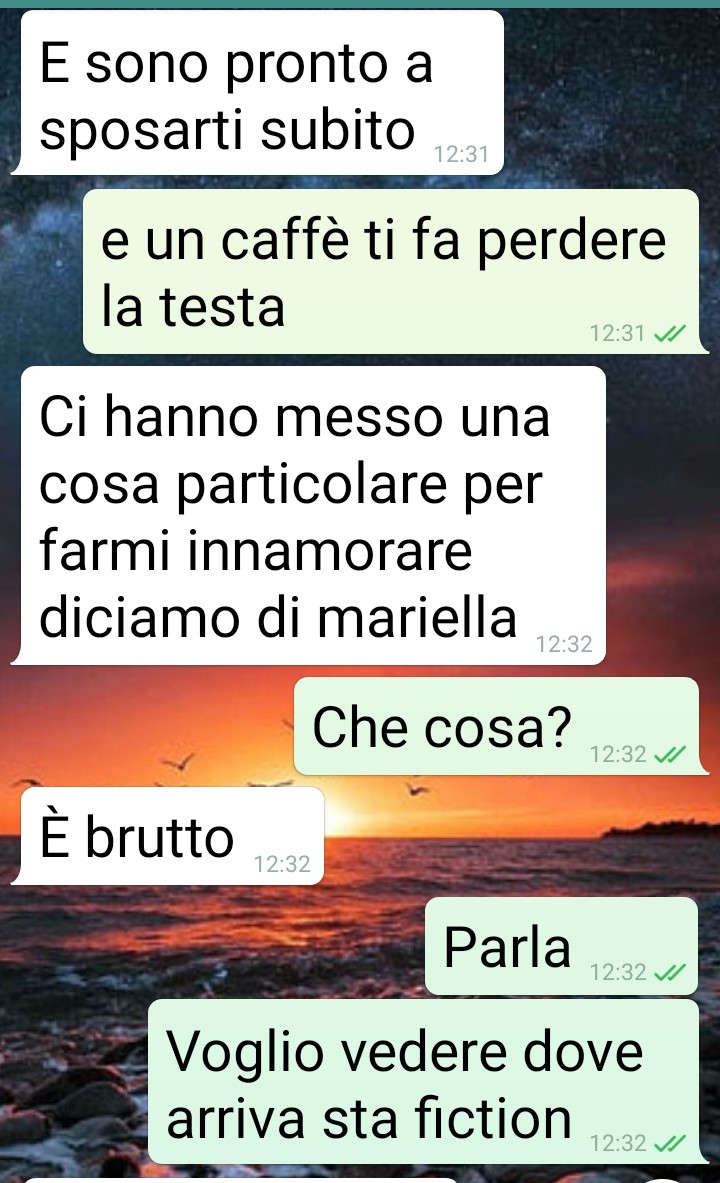Viewport: 720px width, 1183px height.
Task: Tap 12:32 timestamp on 'diciamo di mariella' message
Action: tap(564, 644)
